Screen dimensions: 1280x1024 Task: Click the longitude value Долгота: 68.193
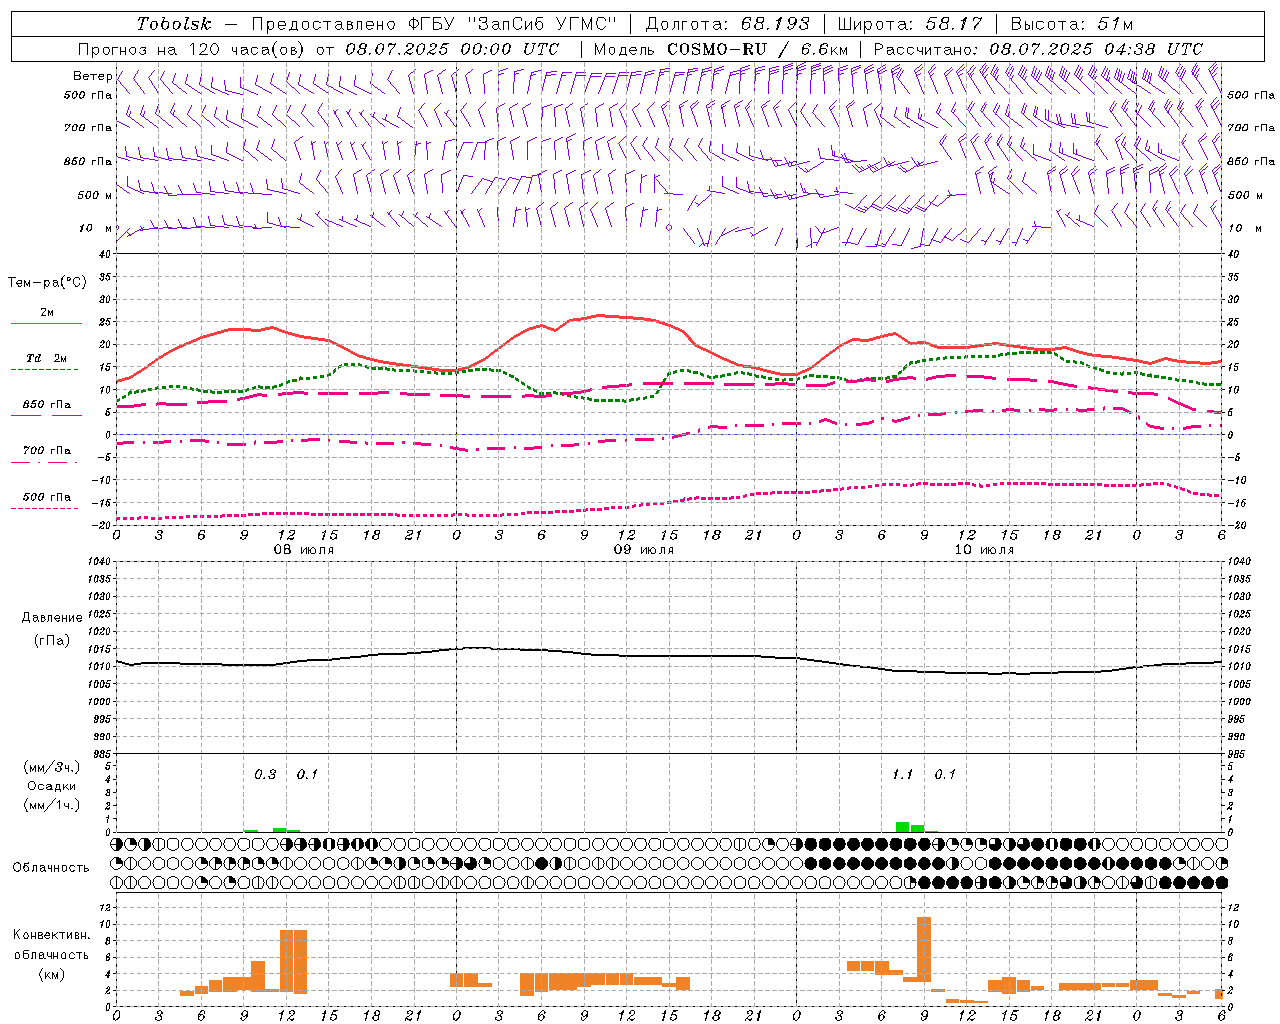pyautogui.click(x=728, y=24)
